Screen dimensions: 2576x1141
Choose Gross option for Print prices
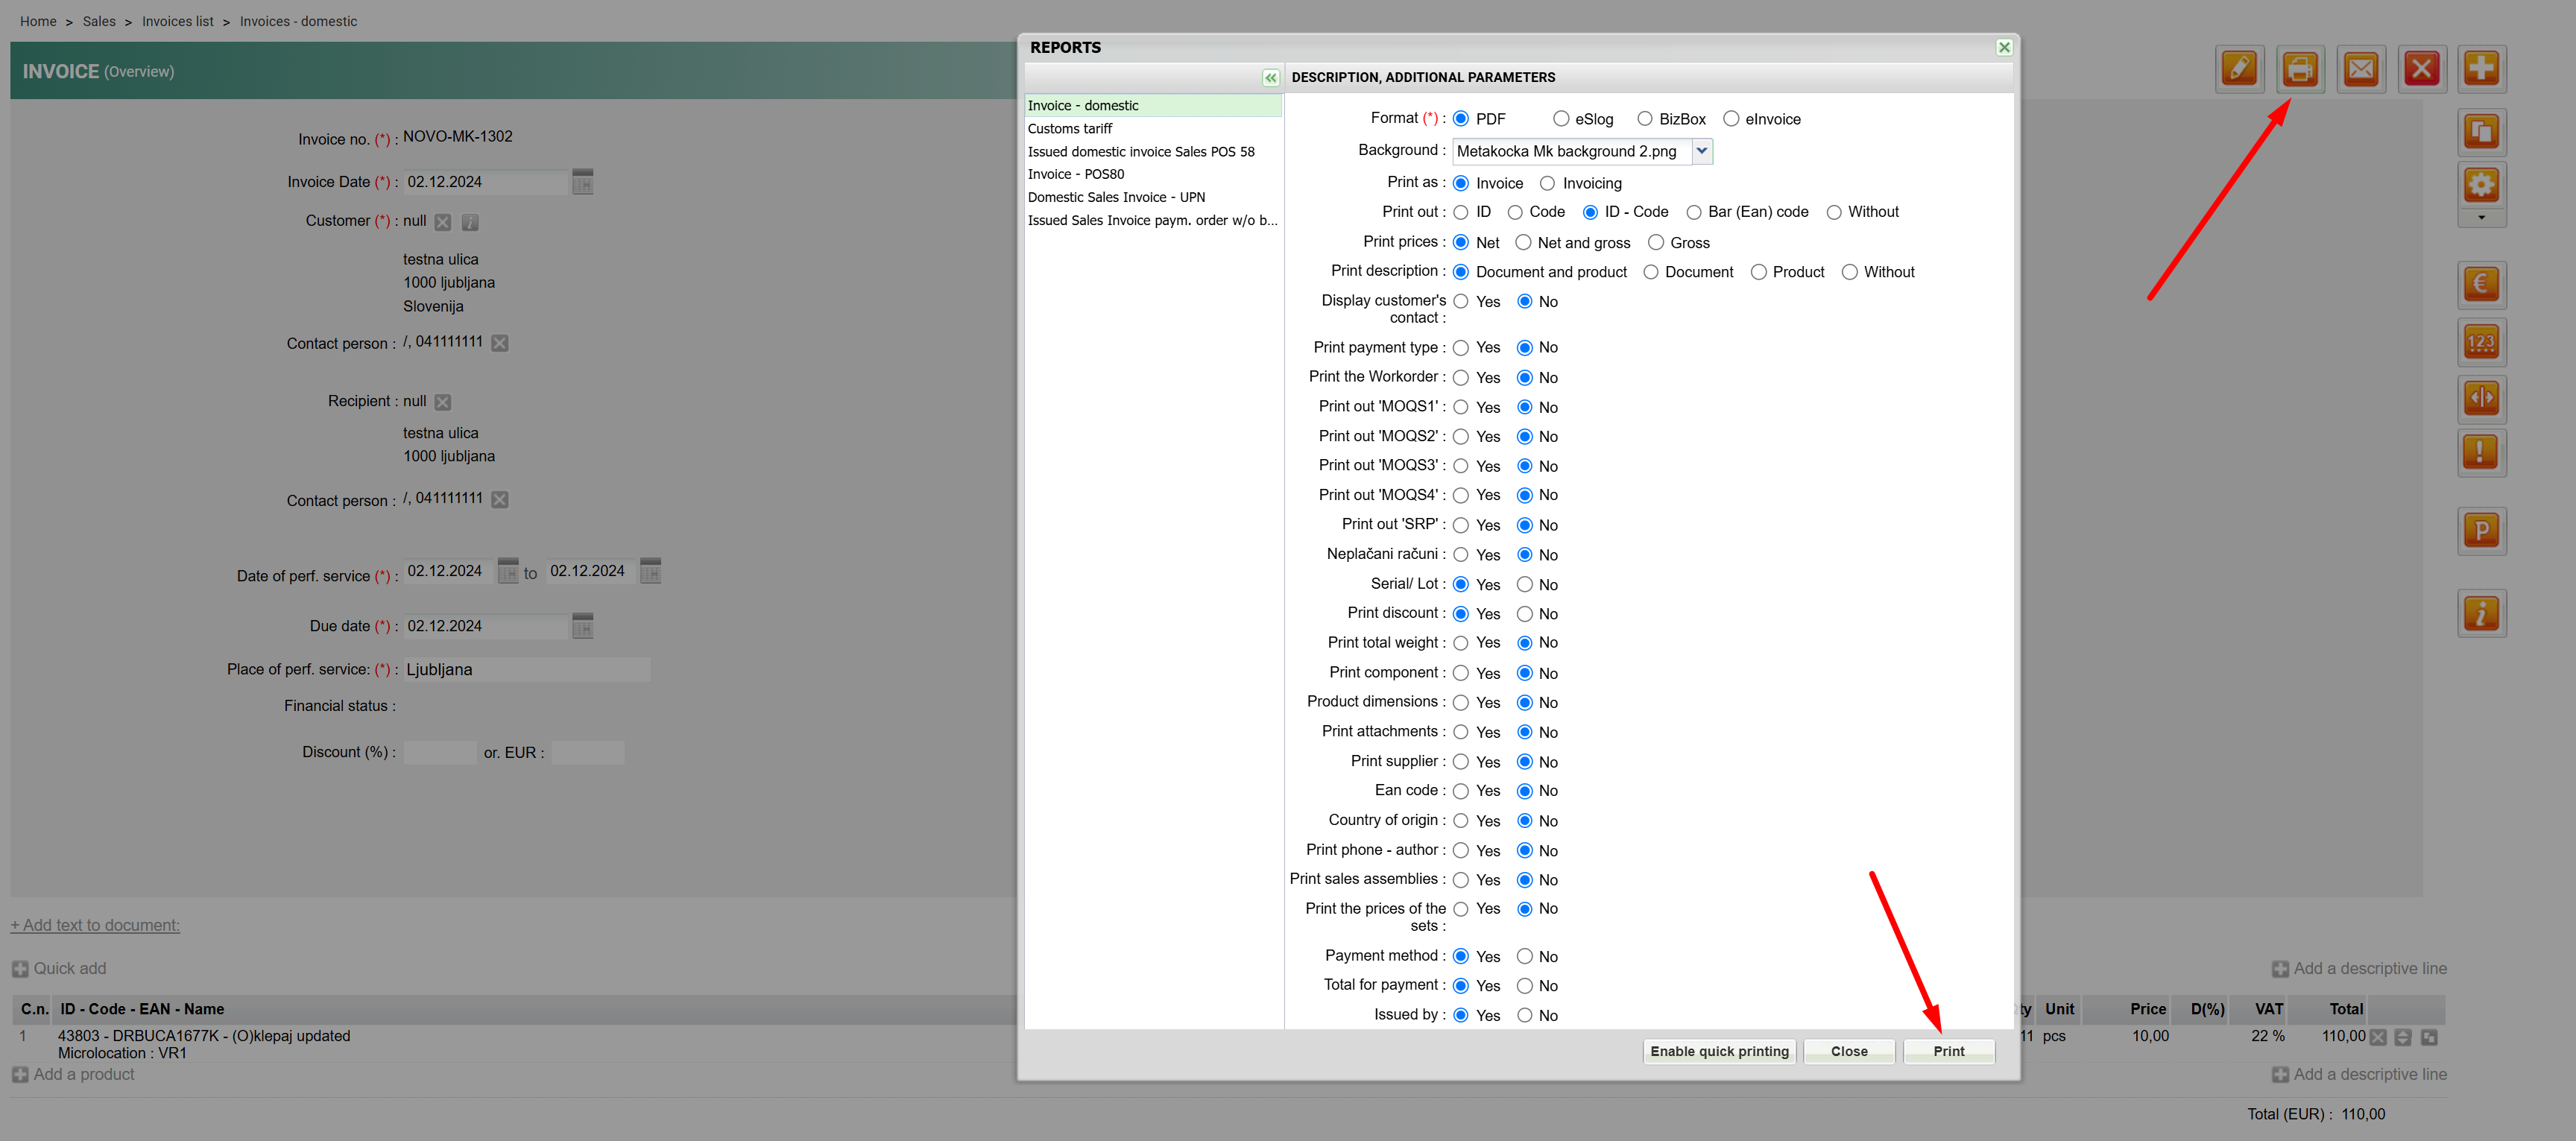tap(1656, 243)
